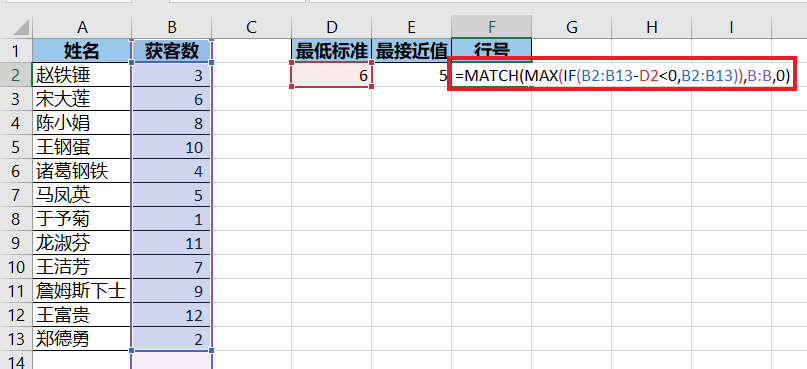Select the 获客数 header cell
Viewport: 807px width, 369px height.
172,51
